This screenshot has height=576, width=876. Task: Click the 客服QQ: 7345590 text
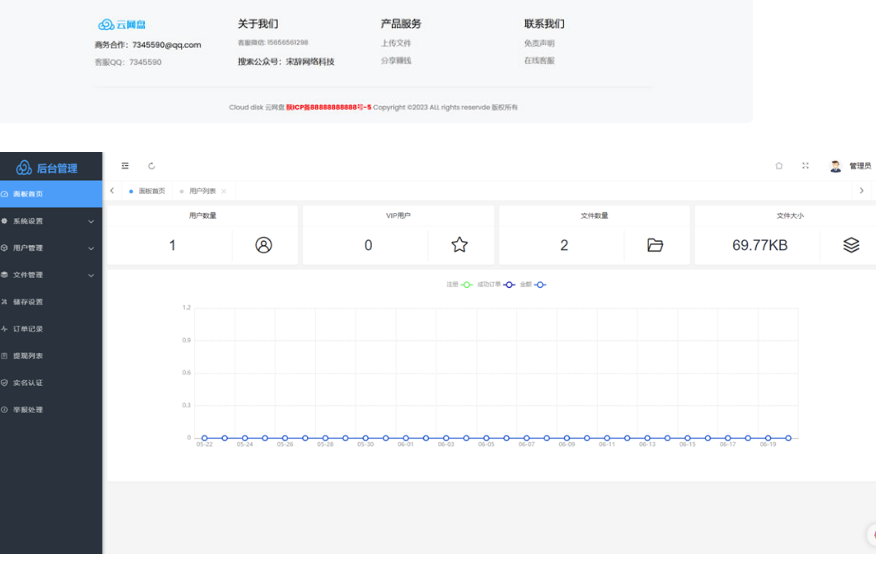128,62
